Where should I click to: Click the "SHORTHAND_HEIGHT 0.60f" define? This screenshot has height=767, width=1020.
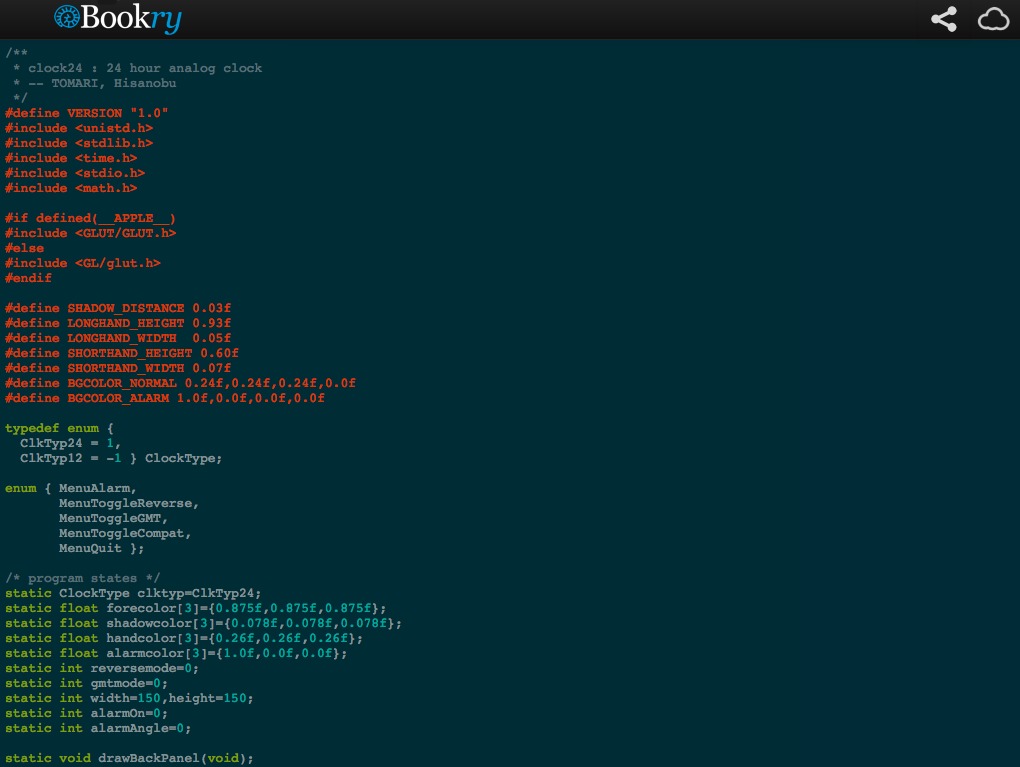pyautogui.click(x=122, y=353)
